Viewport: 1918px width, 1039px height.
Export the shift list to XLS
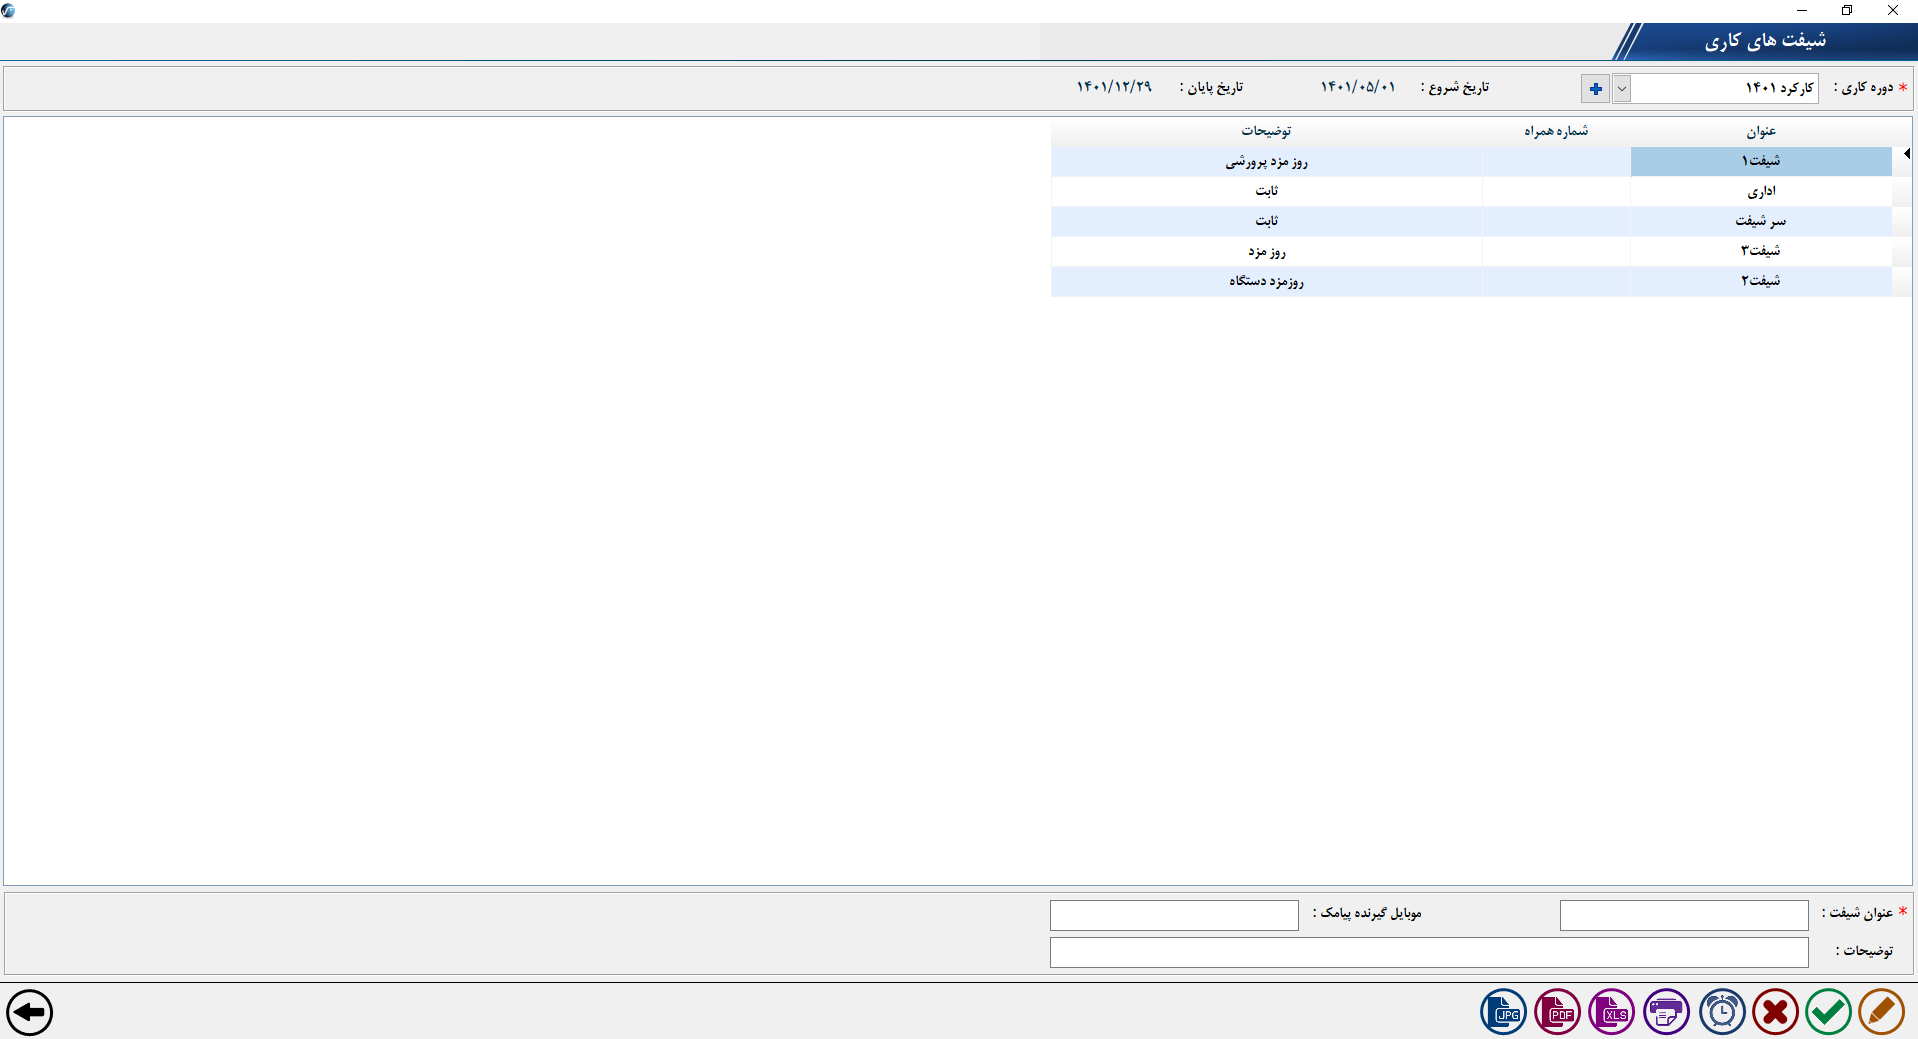1611,1012
